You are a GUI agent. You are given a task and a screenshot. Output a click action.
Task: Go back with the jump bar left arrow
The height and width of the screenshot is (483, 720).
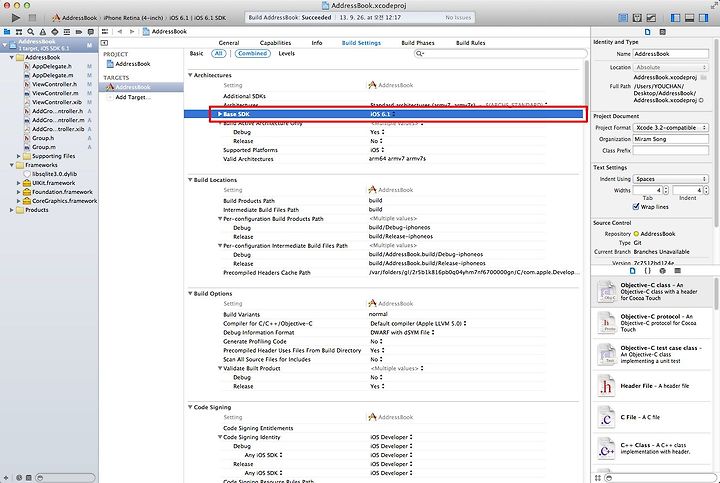tap(120, 32)
